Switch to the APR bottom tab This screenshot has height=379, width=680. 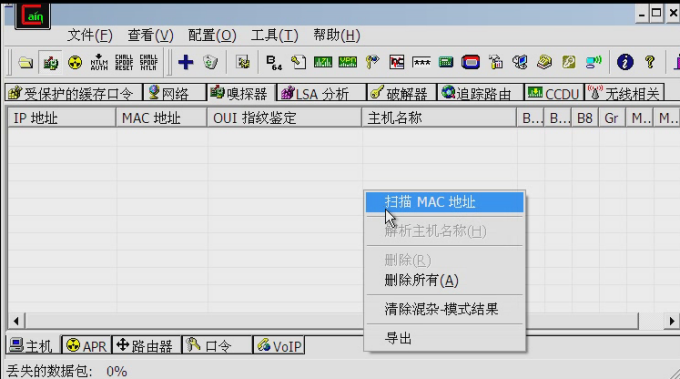87,346
